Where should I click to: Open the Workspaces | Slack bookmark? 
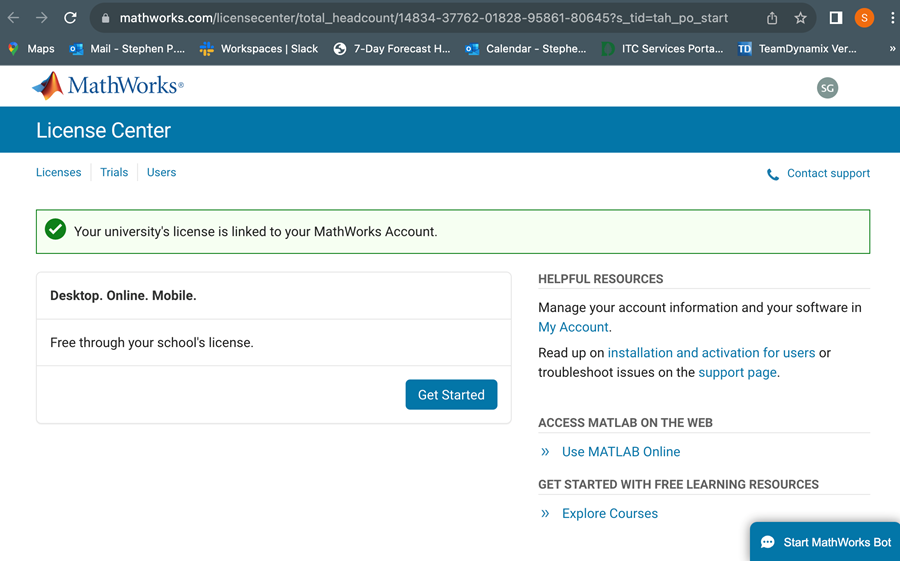[258, 49]
